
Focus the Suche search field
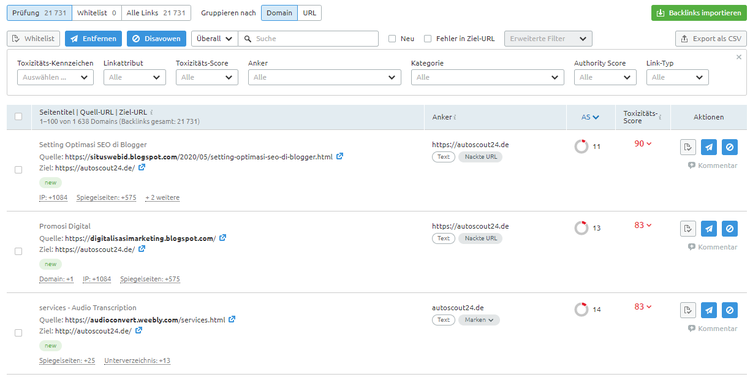coord(309,39)
